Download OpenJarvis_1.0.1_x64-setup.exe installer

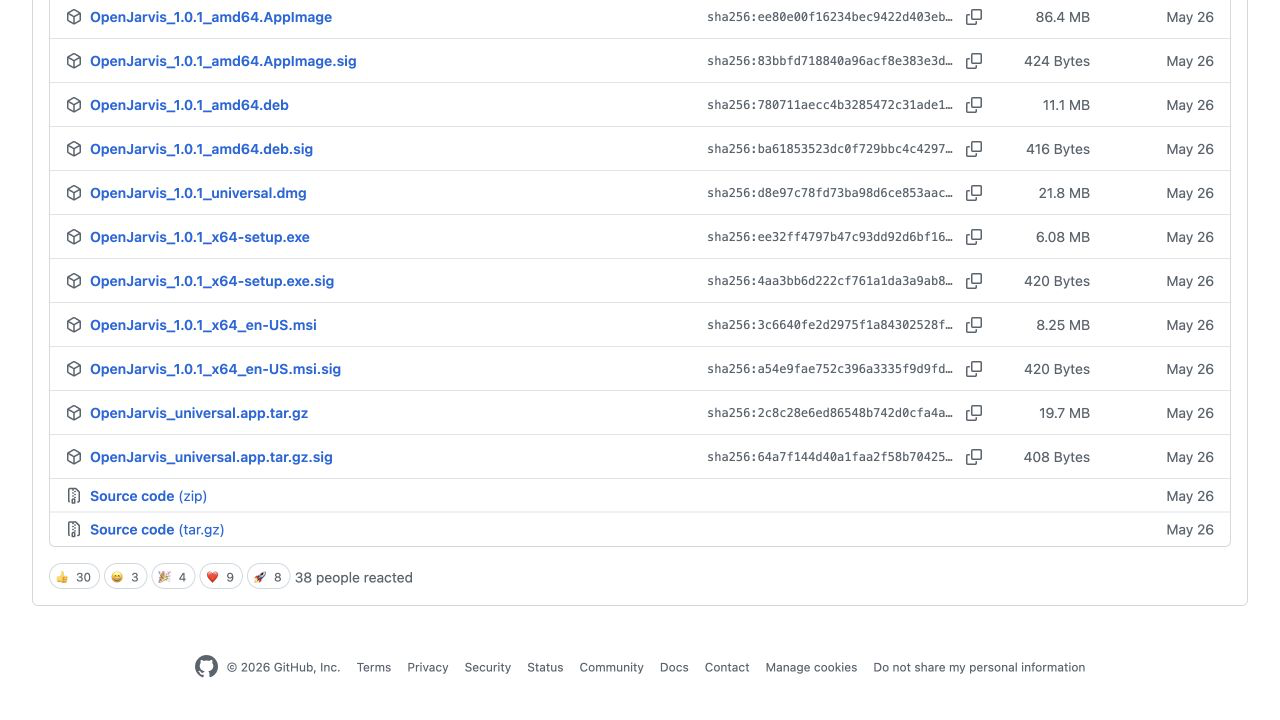pyautogui.click(x=200, y=237)
